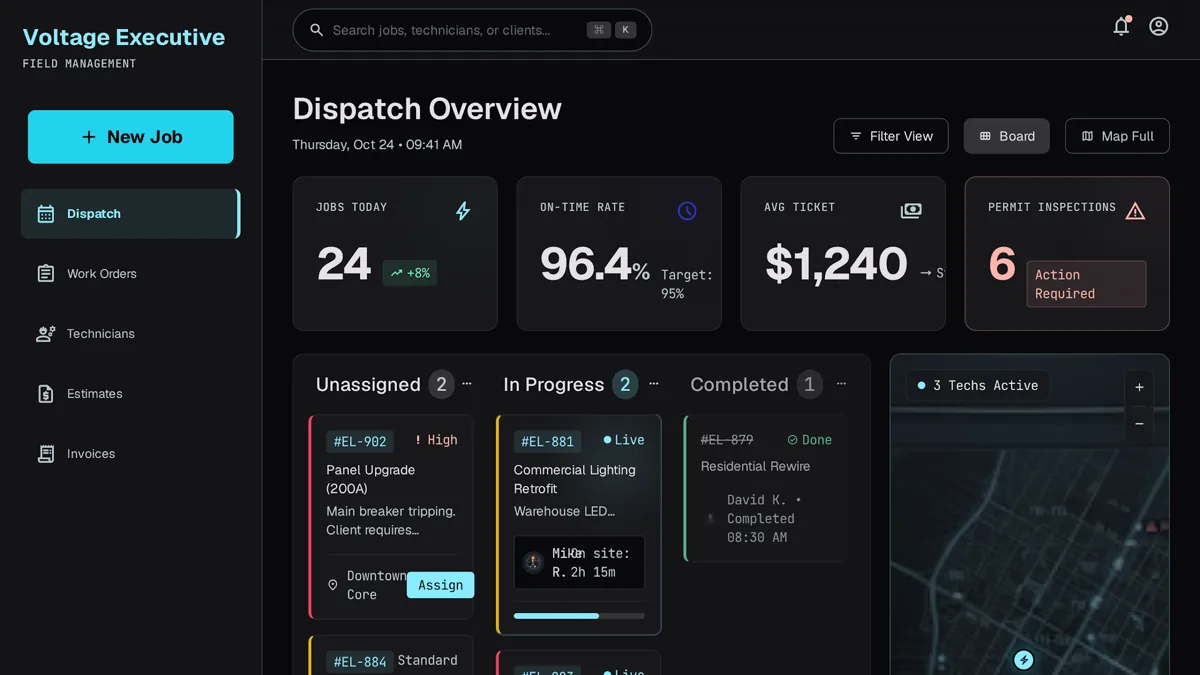
Task: Open job card #EL-884
Action: (391, 655)
